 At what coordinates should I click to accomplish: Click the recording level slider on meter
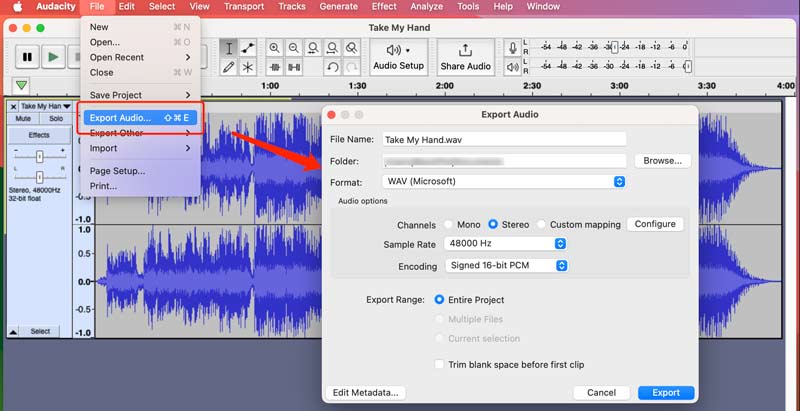(x=614, y=47)
